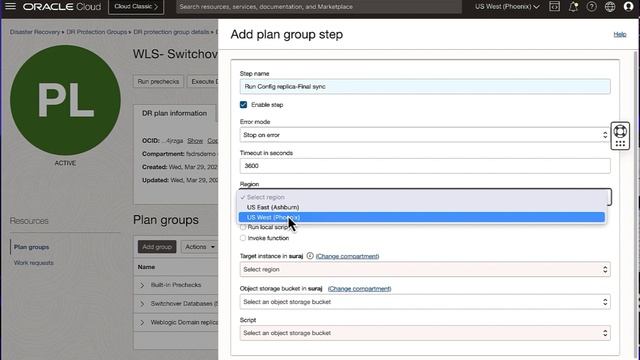This screenshot has height=360, width=640.
Task: Choose the Select region placeholder option
Action: pos(422,197)
